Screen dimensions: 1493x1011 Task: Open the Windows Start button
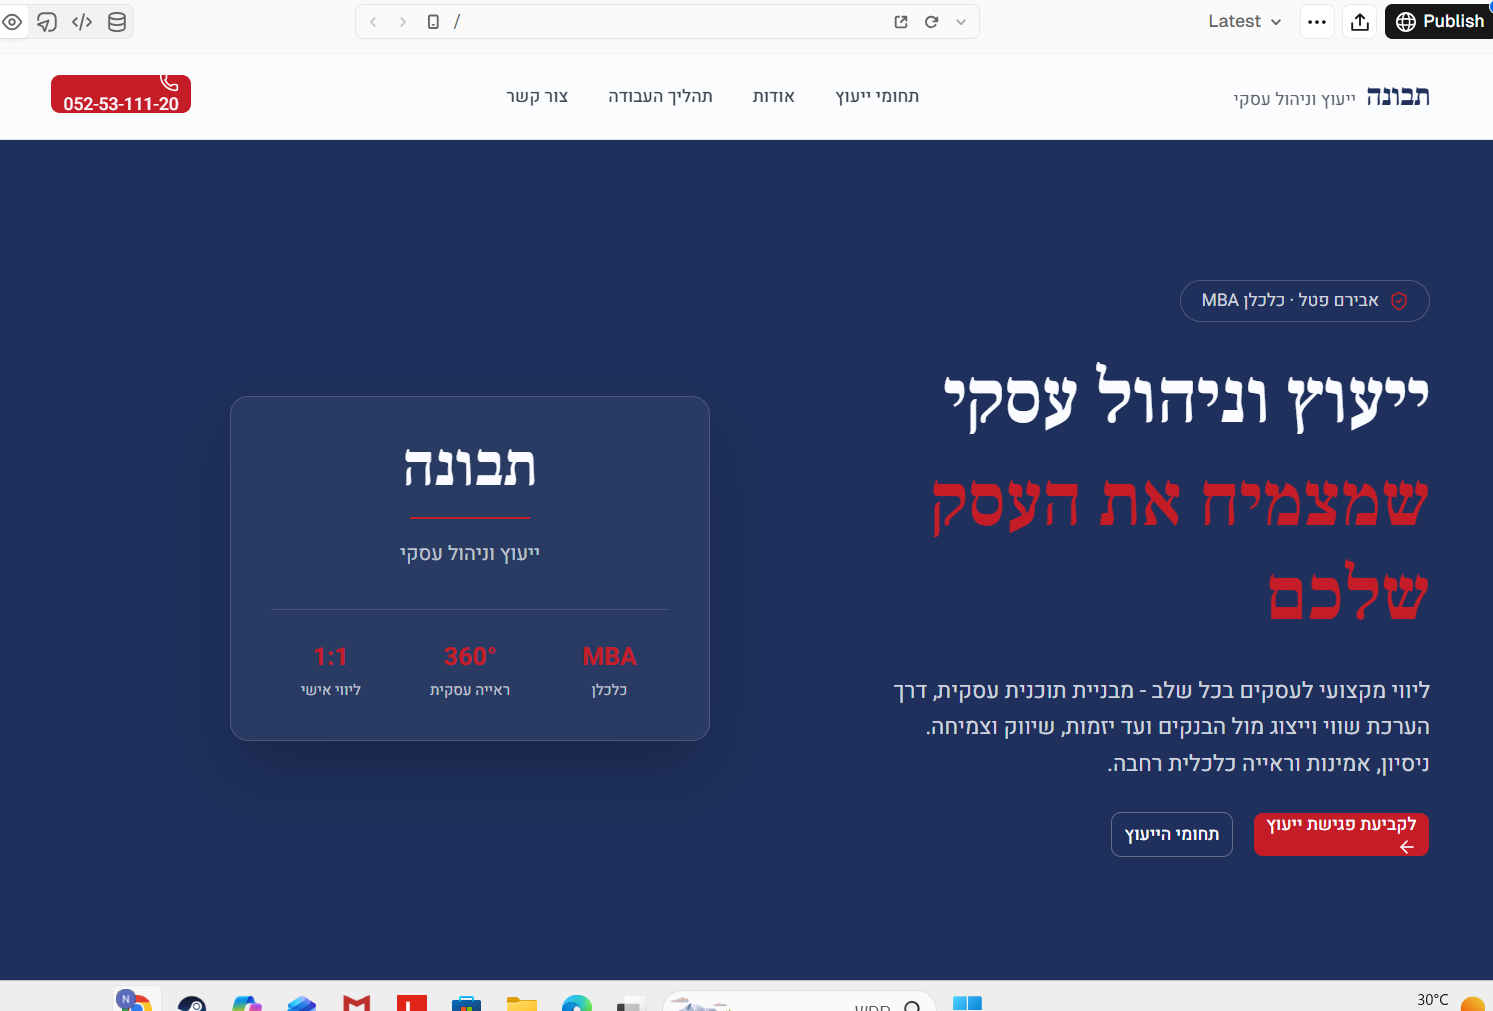tap(967, 1003)
